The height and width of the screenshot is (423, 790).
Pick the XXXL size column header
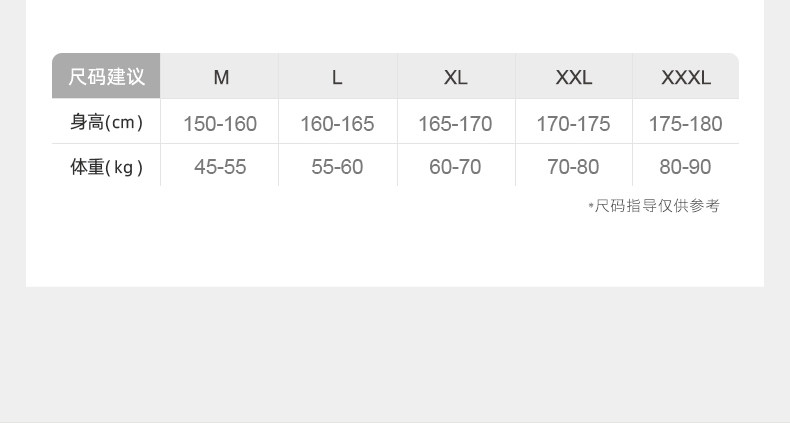[685, 77]
